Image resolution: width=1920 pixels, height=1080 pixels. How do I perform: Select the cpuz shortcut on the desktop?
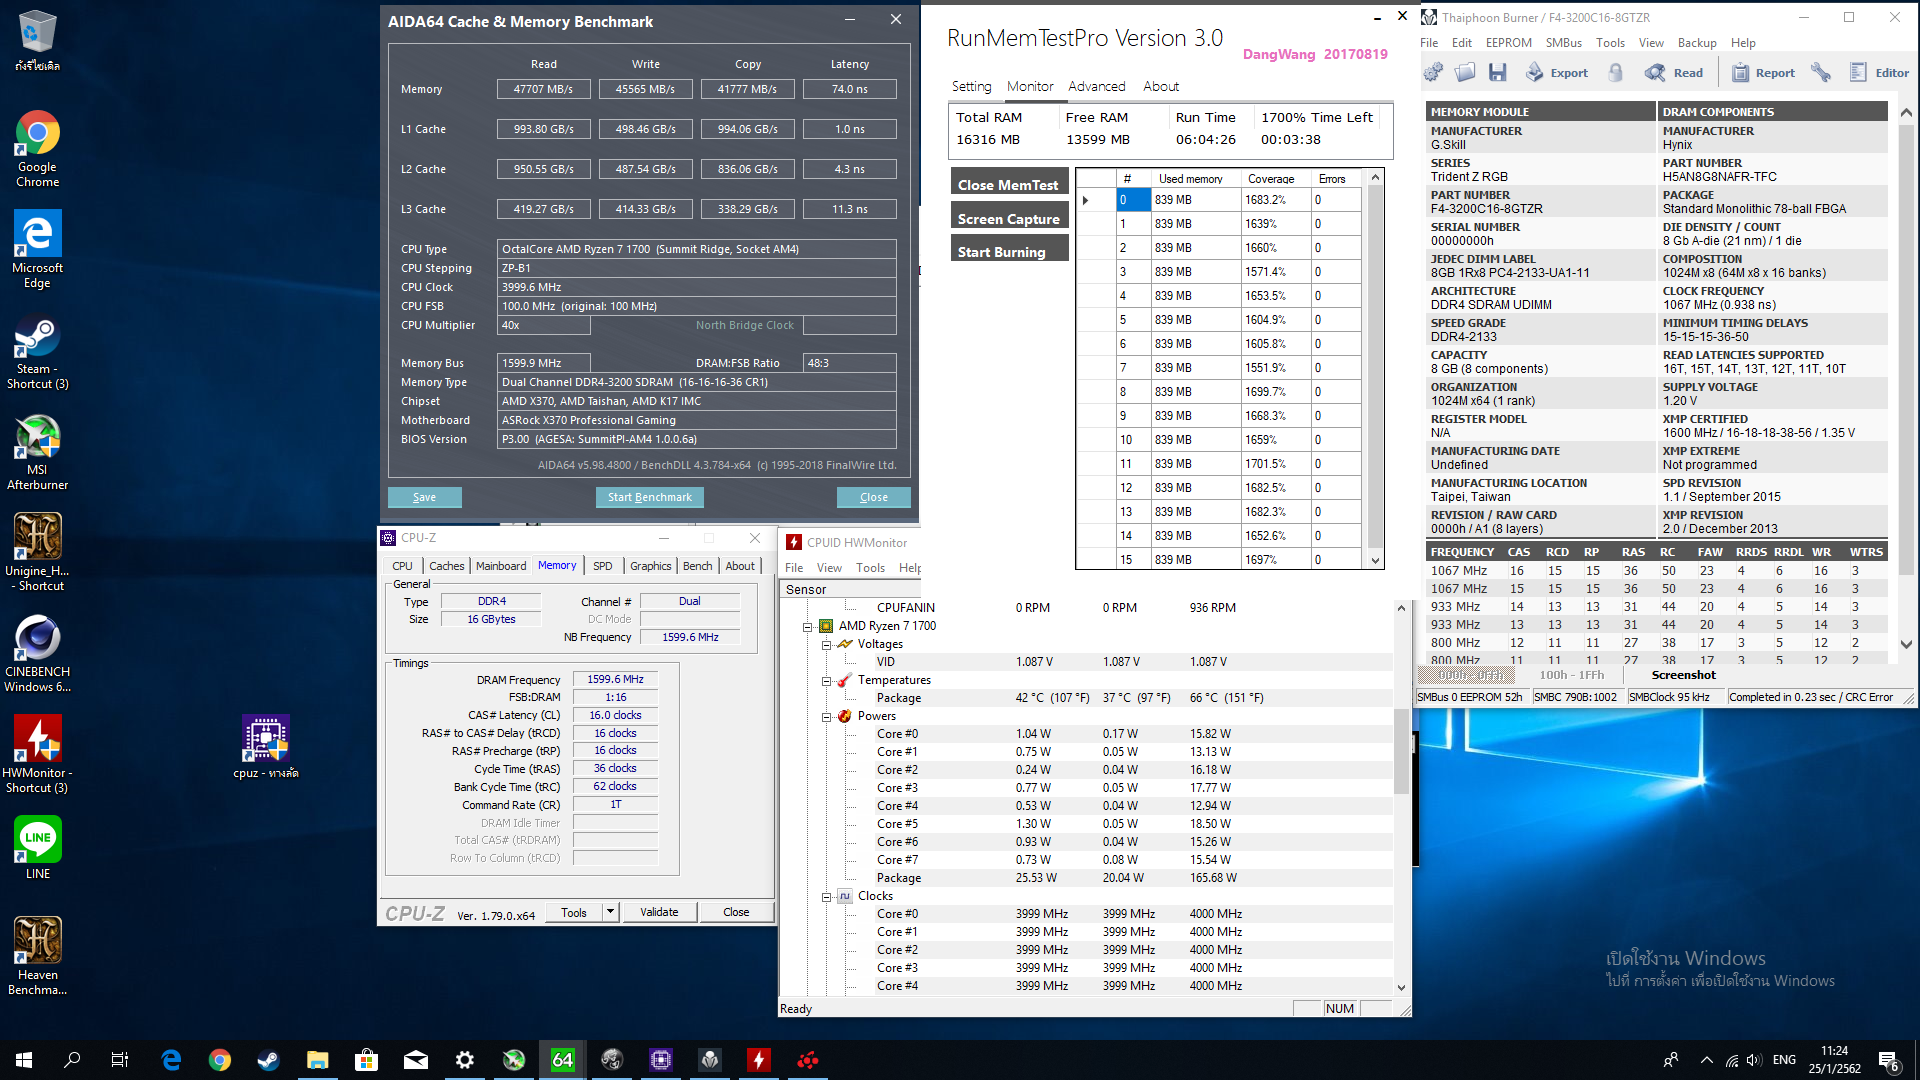tap(265, 747)
